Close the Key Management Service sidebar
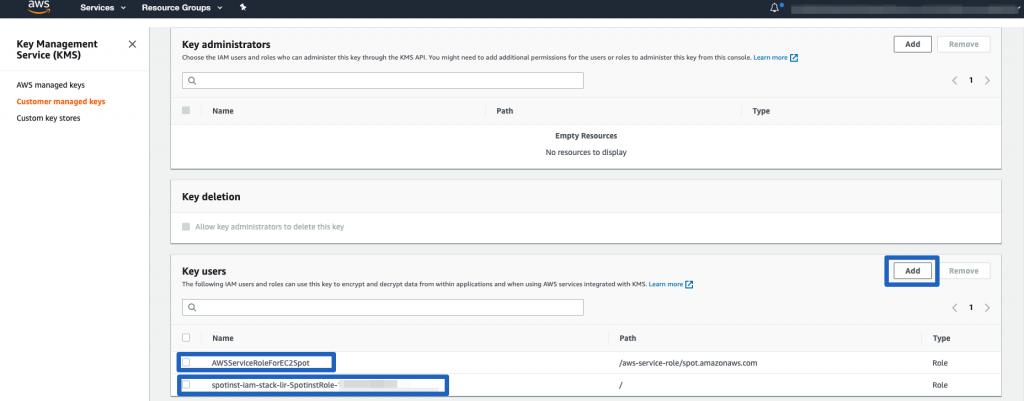The width and height of the screenshot is (1024, 401). [133, 45]
